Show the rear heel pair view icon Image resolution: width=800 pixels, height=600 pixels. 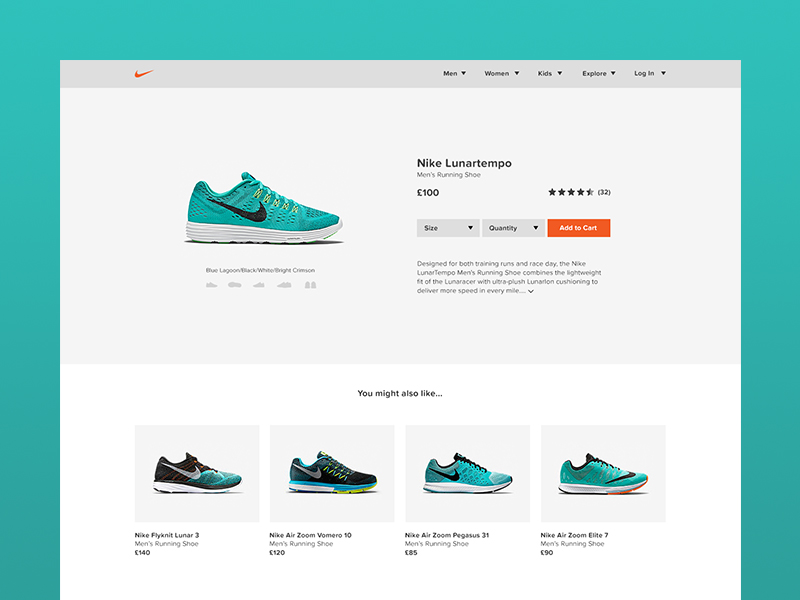point(311,285)
